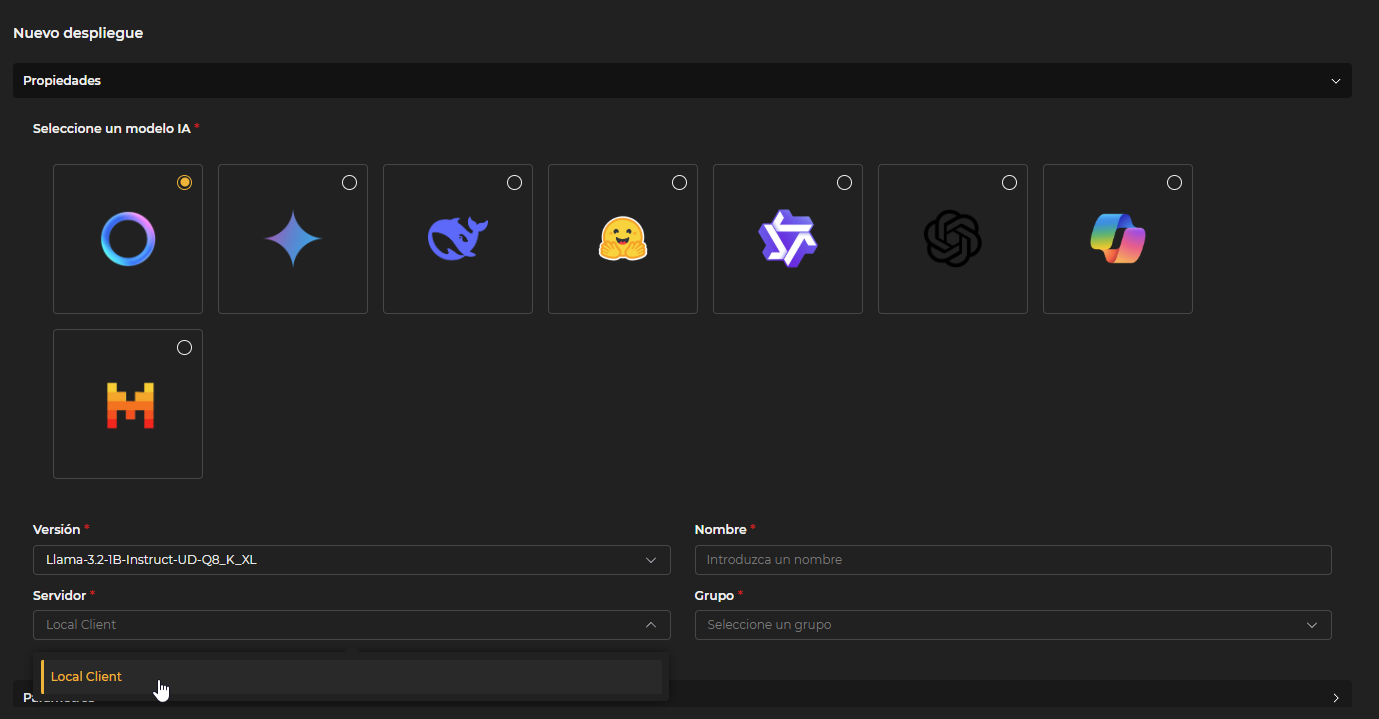
Task: Close the Servidor dropdown field
Action: tap(352, 625)
